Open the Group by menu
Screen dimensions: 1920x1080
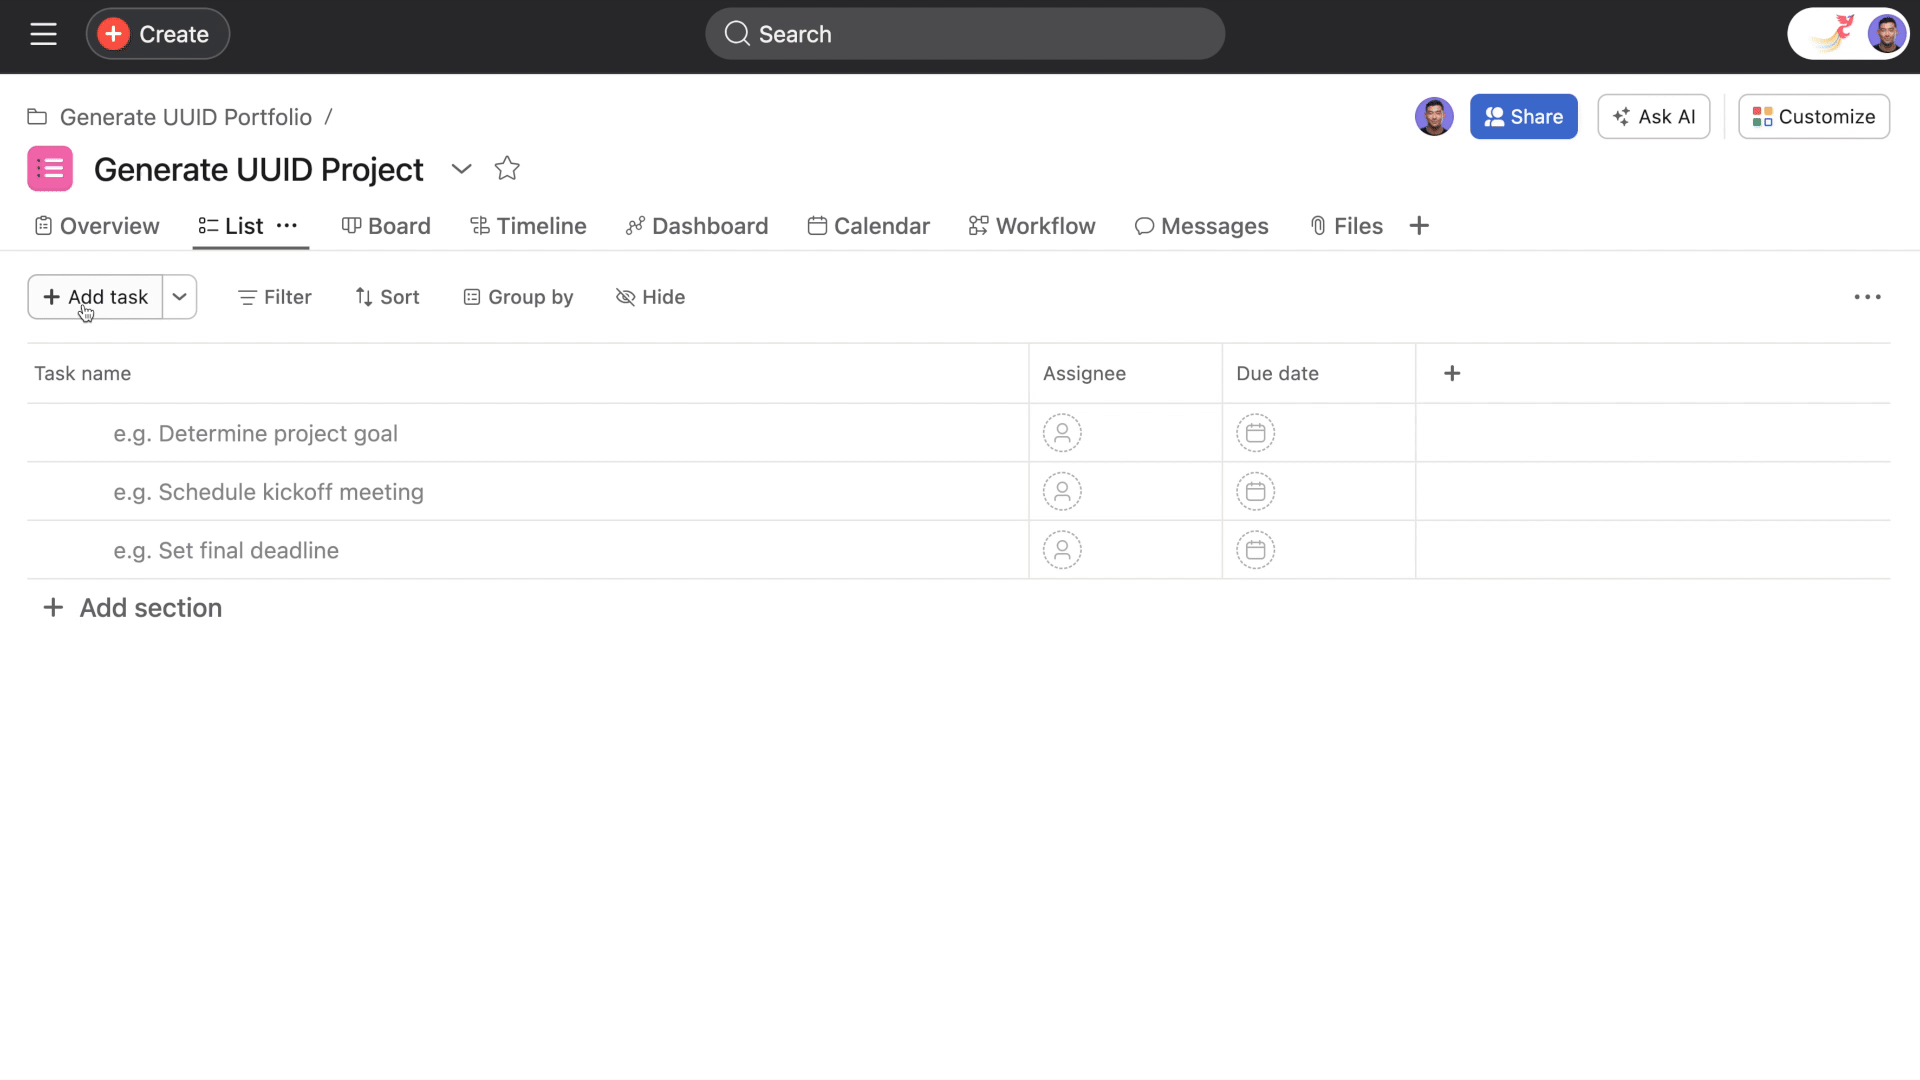[518, 297]
